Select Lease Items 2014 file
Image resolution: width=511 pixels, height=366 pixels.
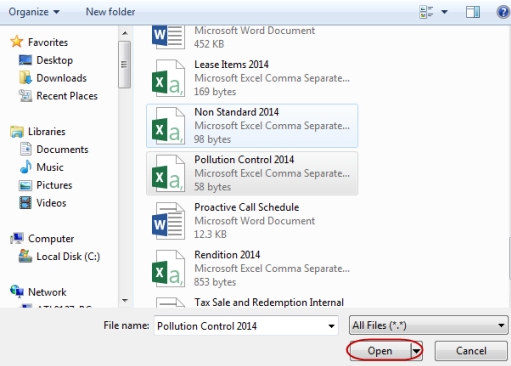(x=252, y=78)
